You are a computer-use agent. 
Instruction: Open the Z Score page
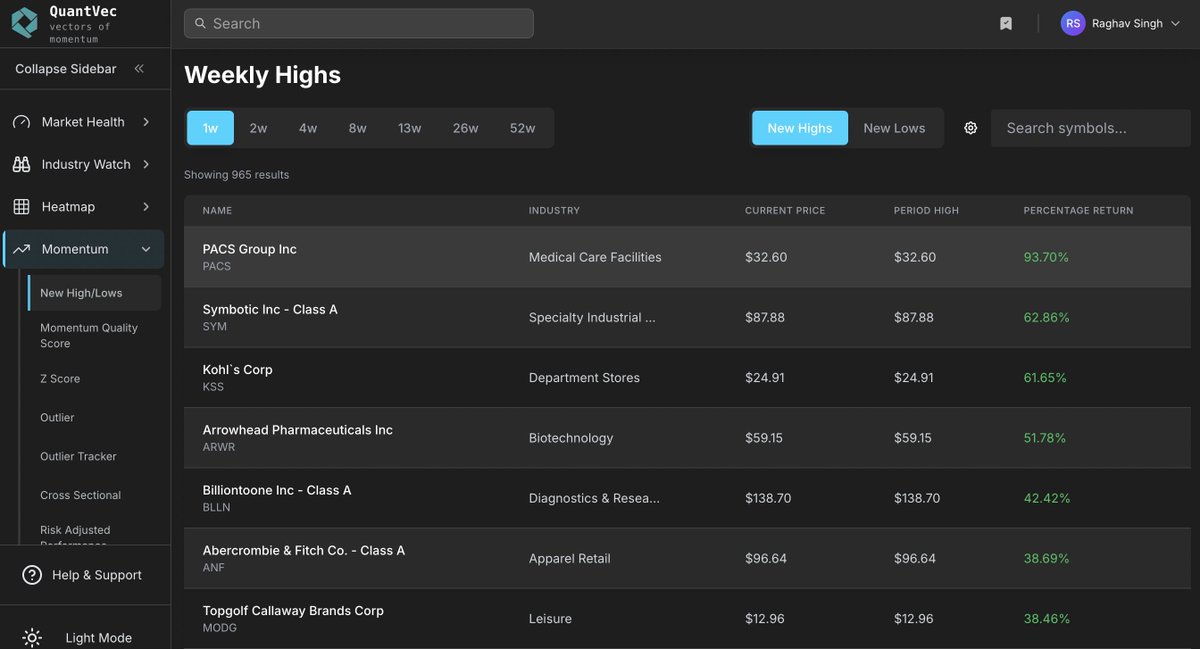pos(60,379)
